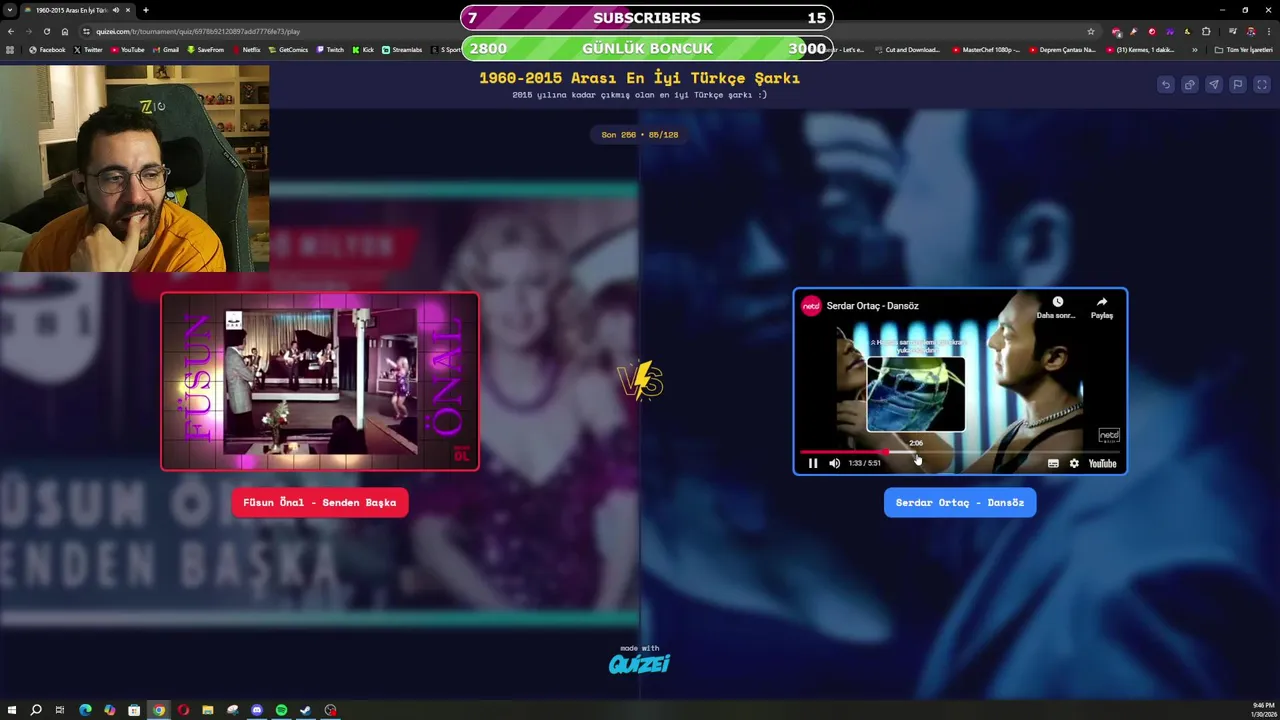Open the Chrome three-dot menu
1280x720 pixels.
pyautogui.click(x=1267, y=31)
